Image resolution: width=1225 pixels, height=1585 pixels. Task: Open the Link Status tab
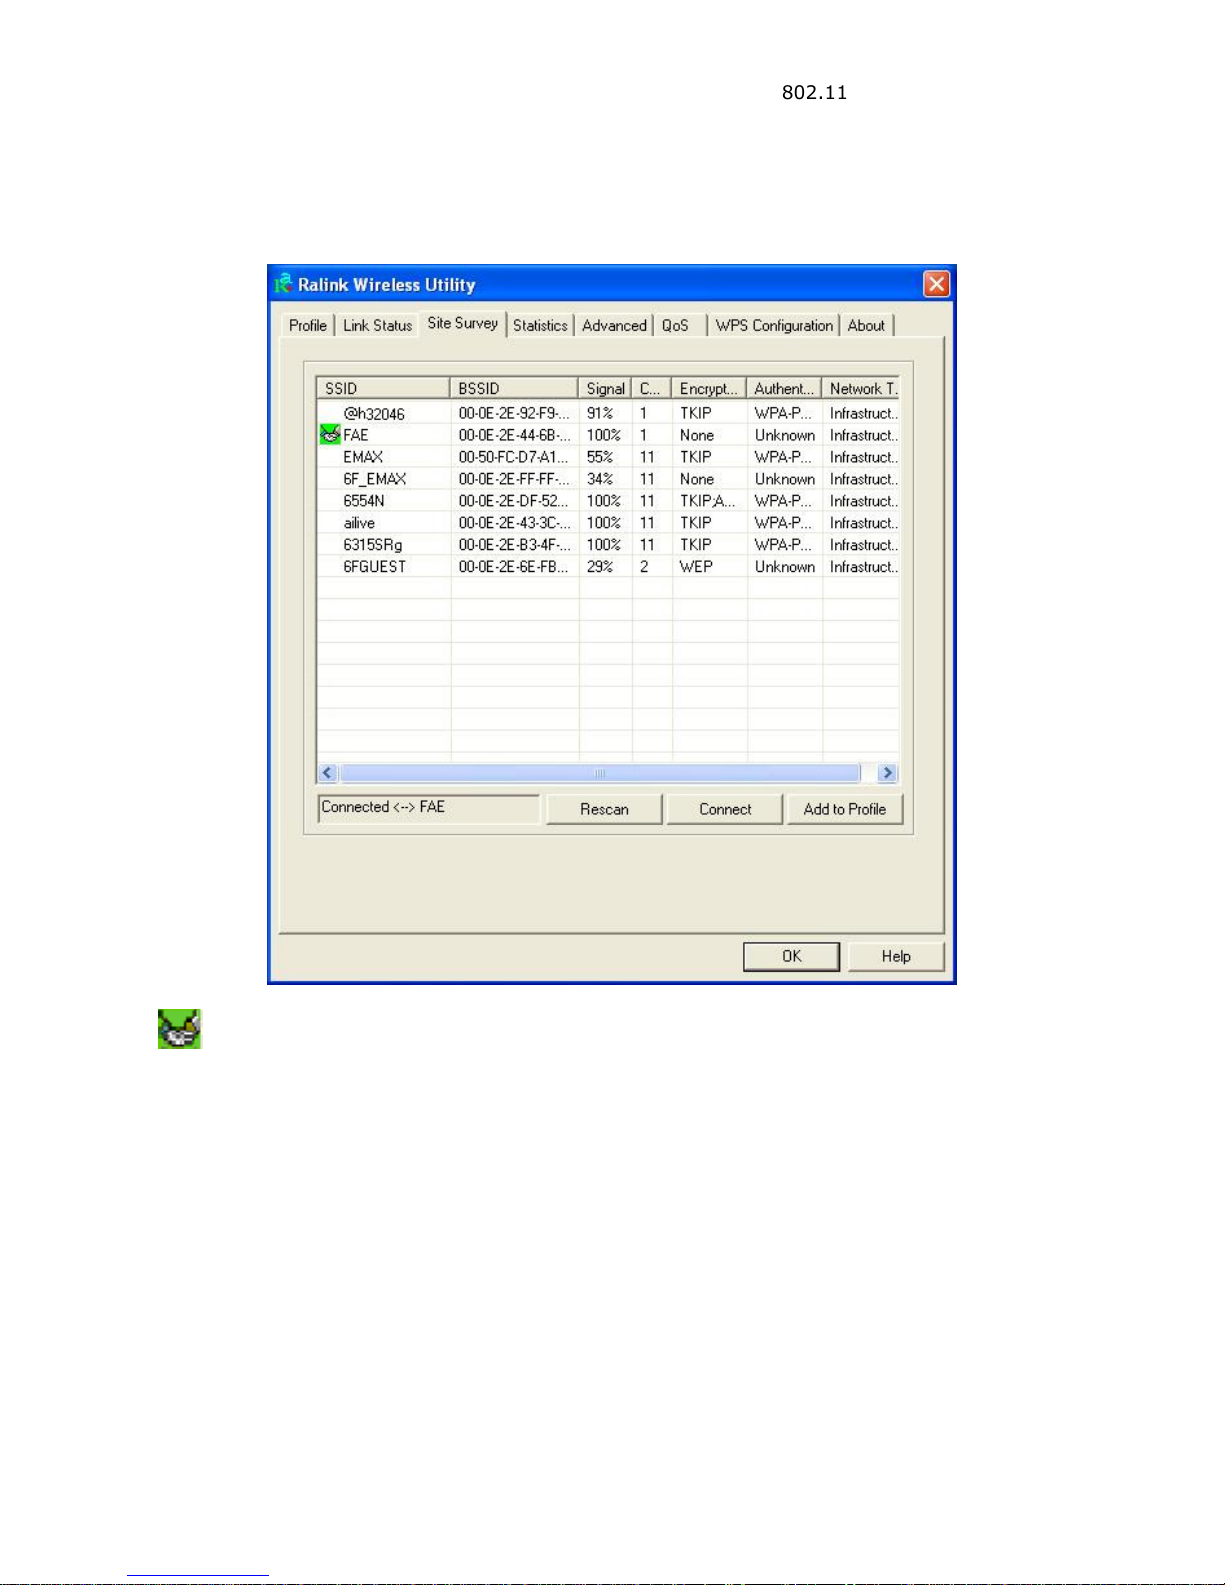(377, 326)
